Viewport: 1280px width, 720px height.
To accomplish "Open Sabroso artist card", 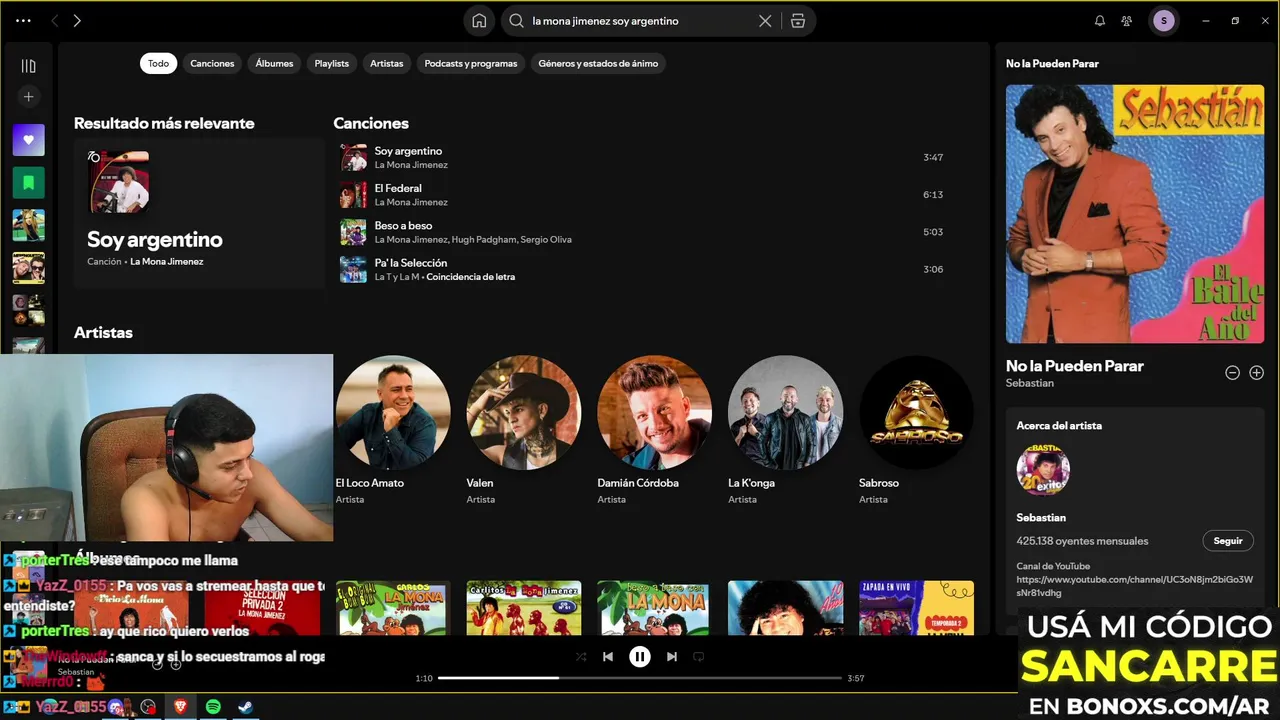I will coord(916,428).
